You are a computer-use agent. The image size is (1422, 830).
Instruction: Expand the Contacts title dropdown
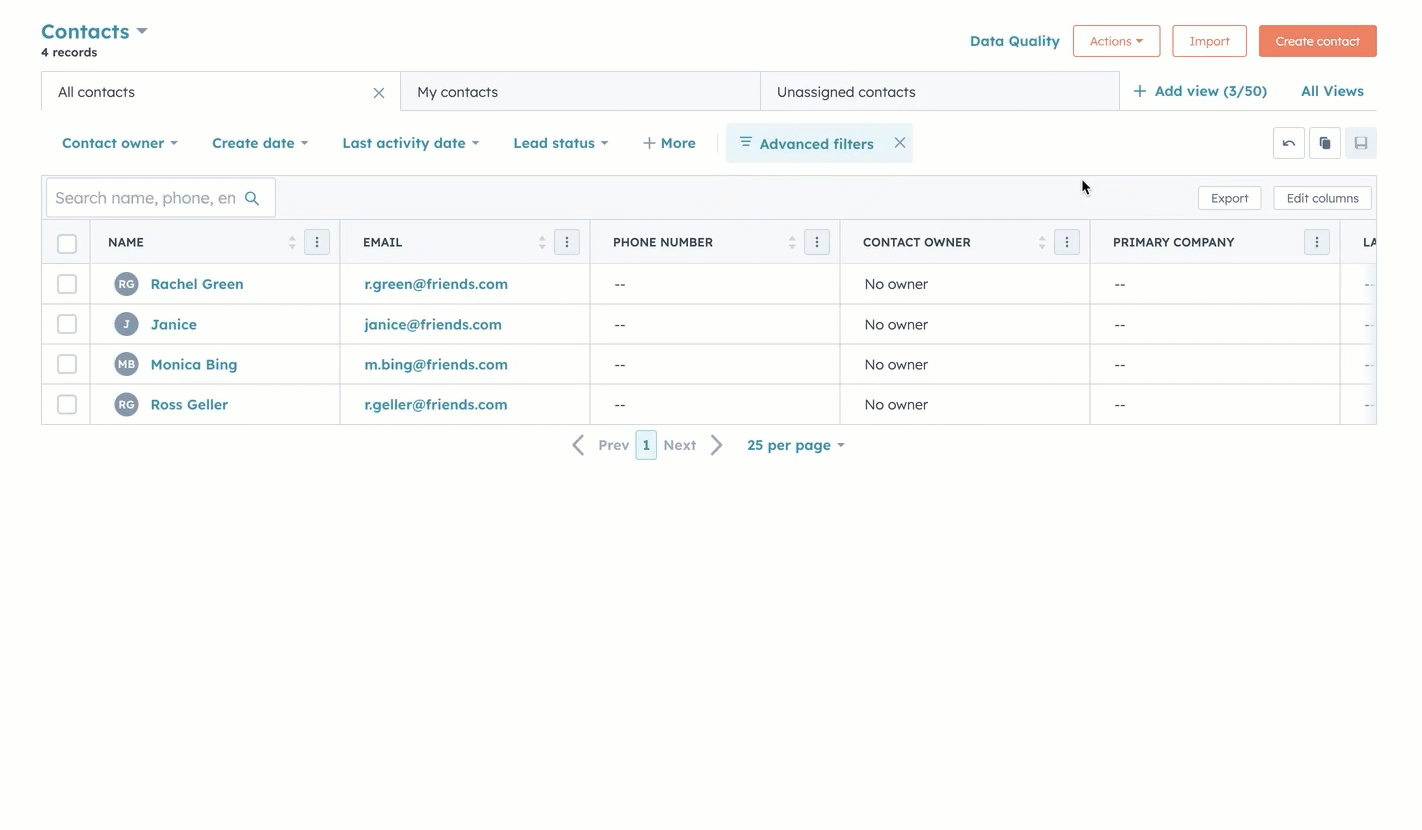point(142,31)
